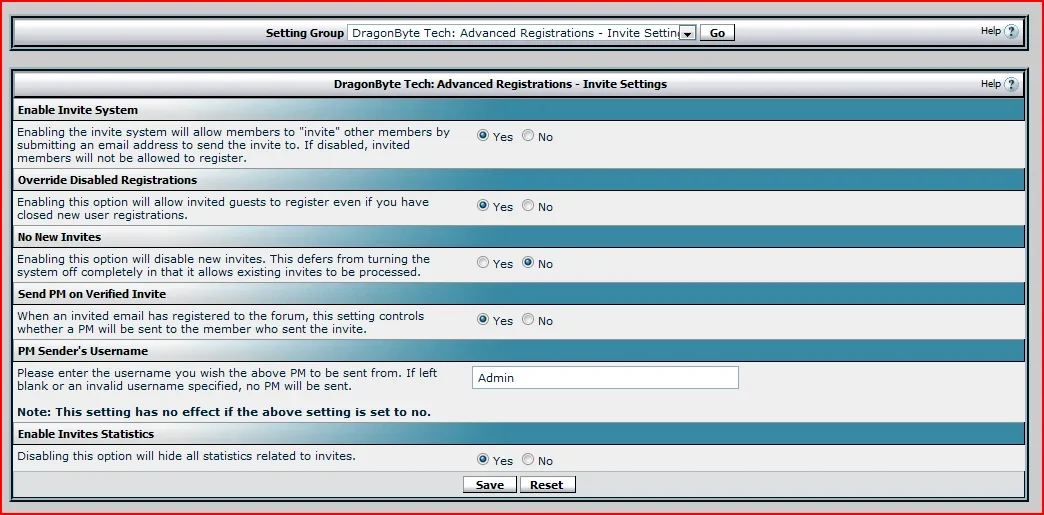Click the Go button
The width and height of the screenshot is (1044, 515).
717,33
